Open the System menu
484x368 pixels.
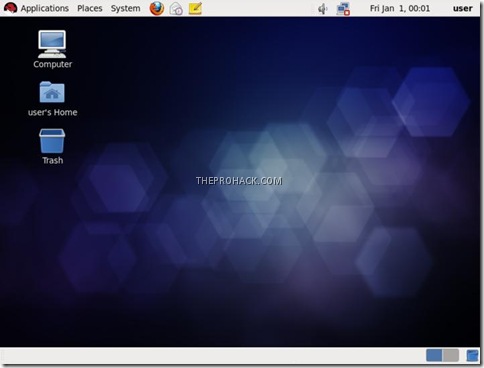pyautogui.click(x=125, y=8)
